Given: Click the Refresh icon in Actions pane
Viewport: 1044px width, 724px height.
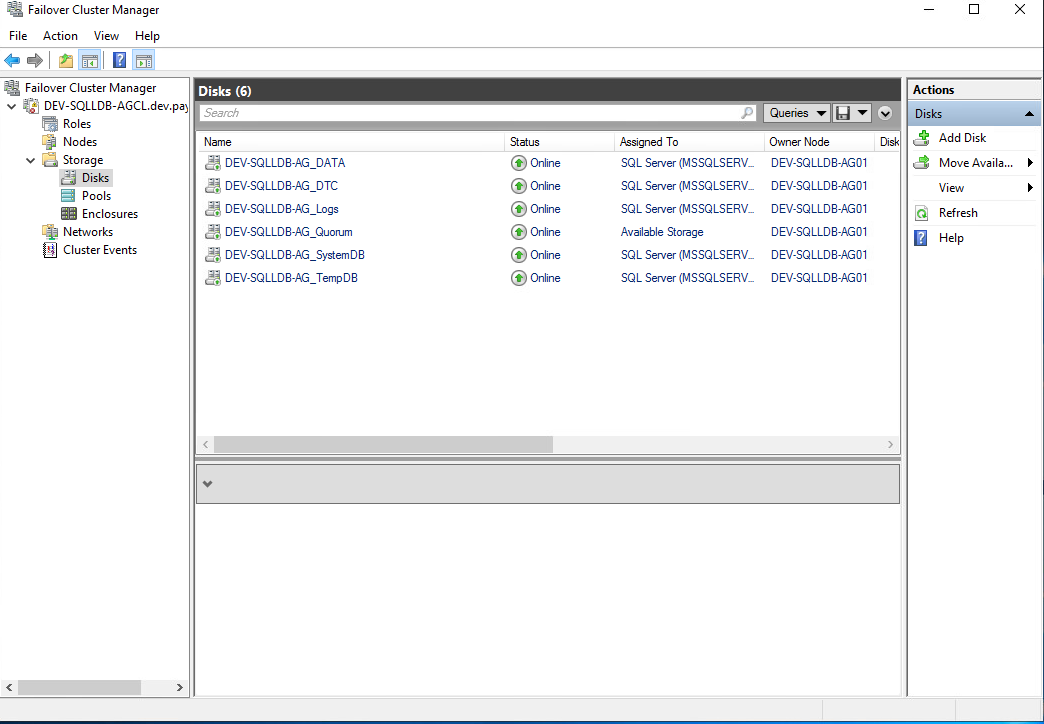Looking at the screenshot, I should pyautogui.click(x=921, y=213).
